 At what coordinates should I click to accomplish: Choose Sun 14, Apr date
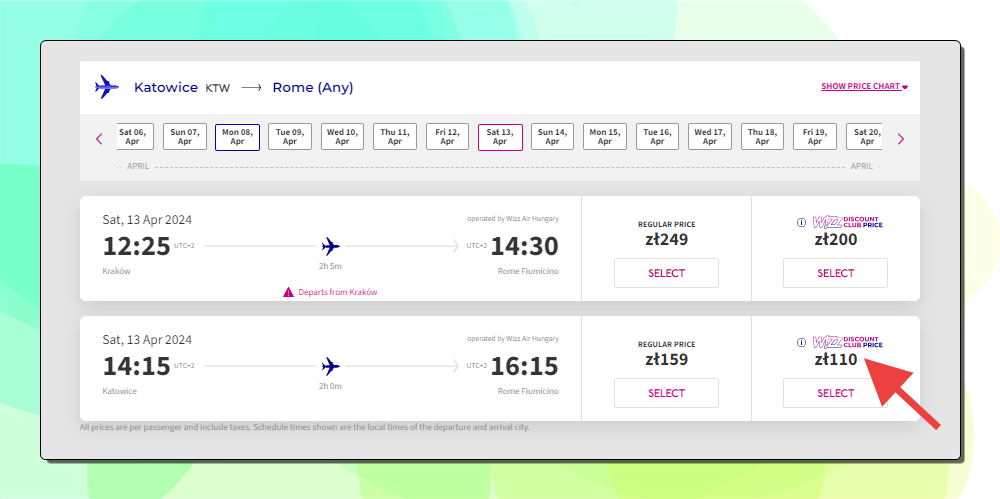click(x=552, y=137)
